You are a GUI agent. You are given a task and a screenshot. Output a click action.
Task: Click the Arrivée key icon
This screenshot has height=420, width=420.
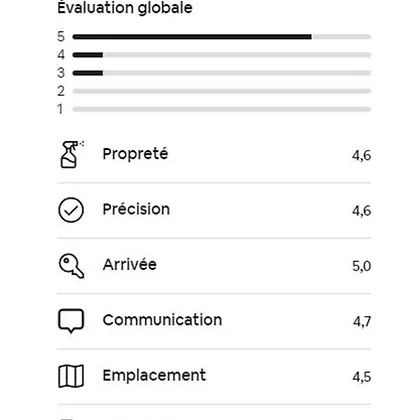click(x=71, y=266)
